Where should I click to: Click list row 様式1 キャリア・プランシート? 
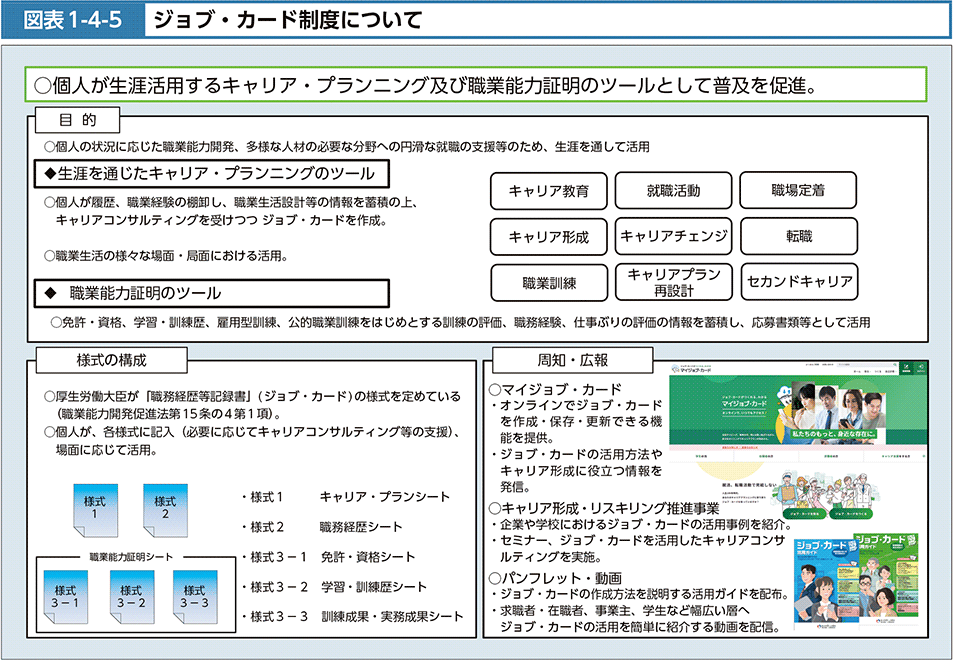tap(345, 497)
